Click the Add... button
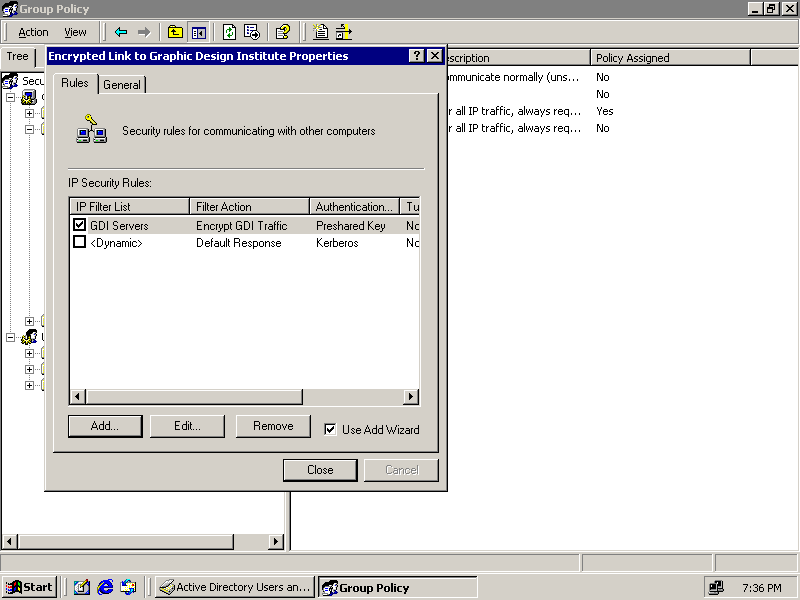Viewport: 800px width, 600px height. point(105,426)
